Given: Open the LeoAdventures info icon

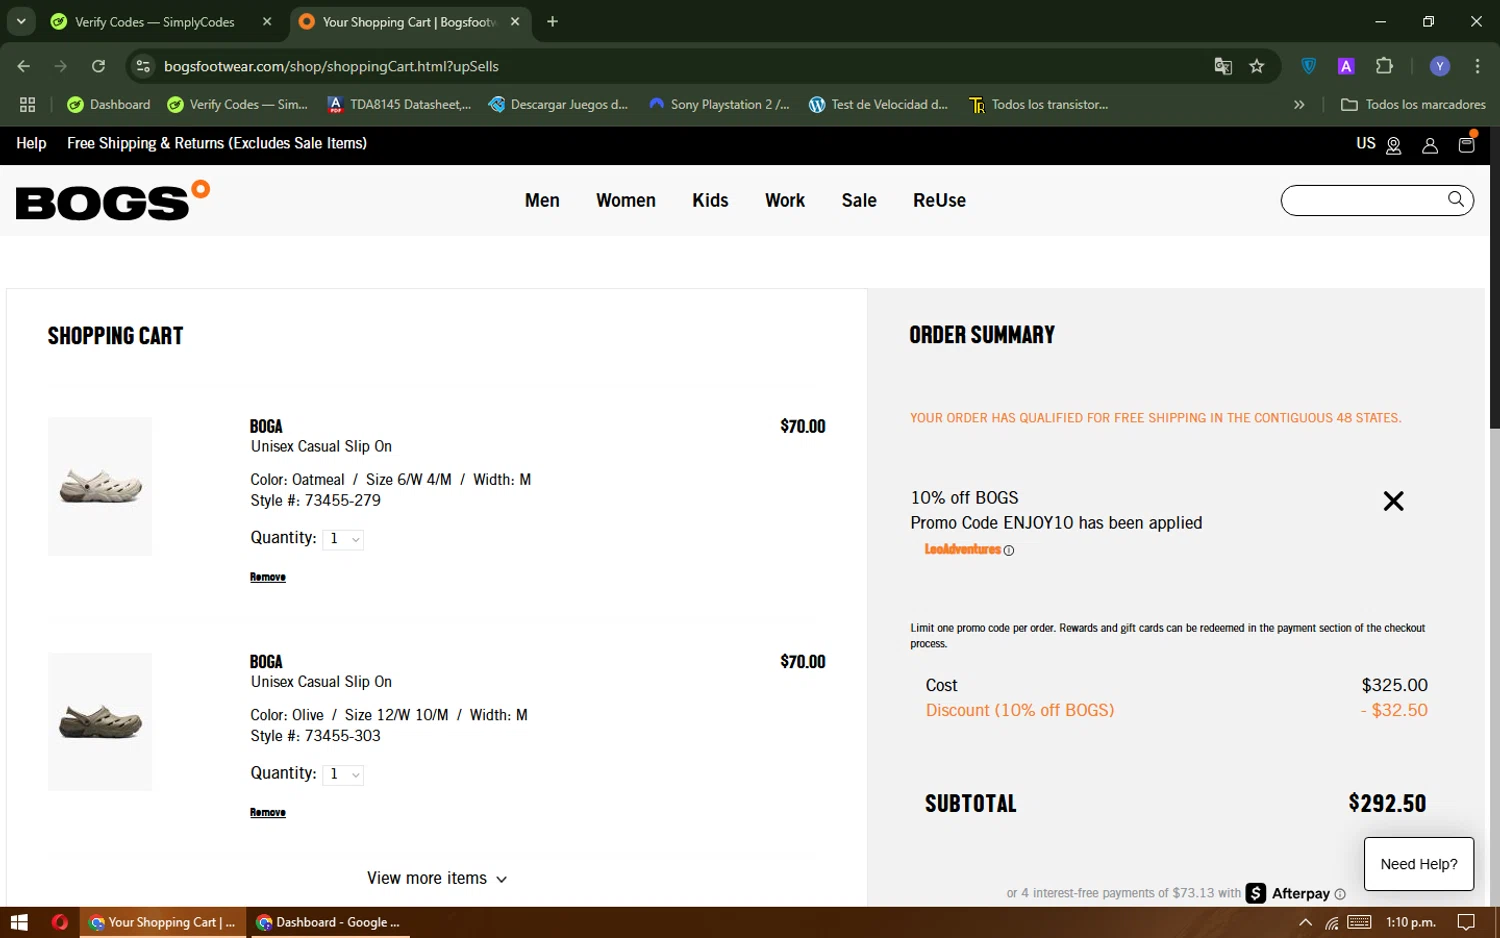Looking at the screenshot, I should point(1009,550).
